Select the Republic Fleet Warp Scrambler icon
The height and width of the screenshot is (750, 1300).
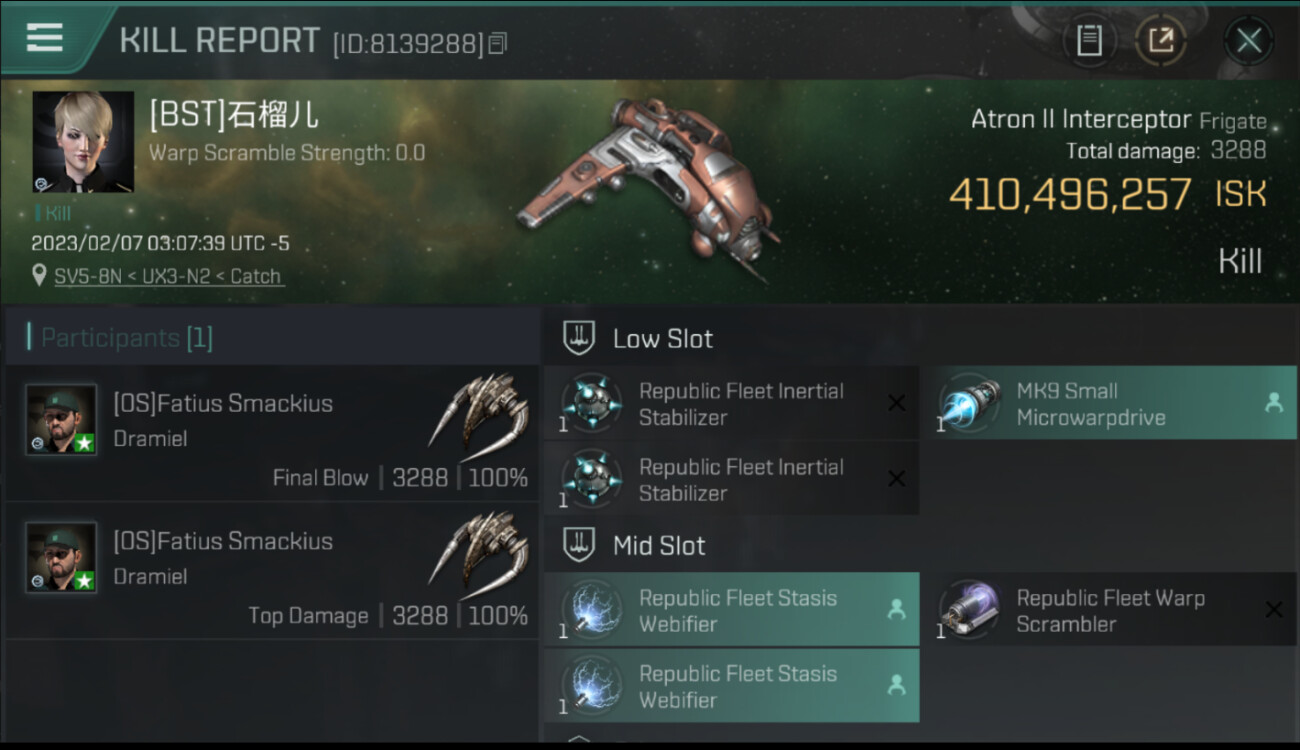click(x=969, y=611)
